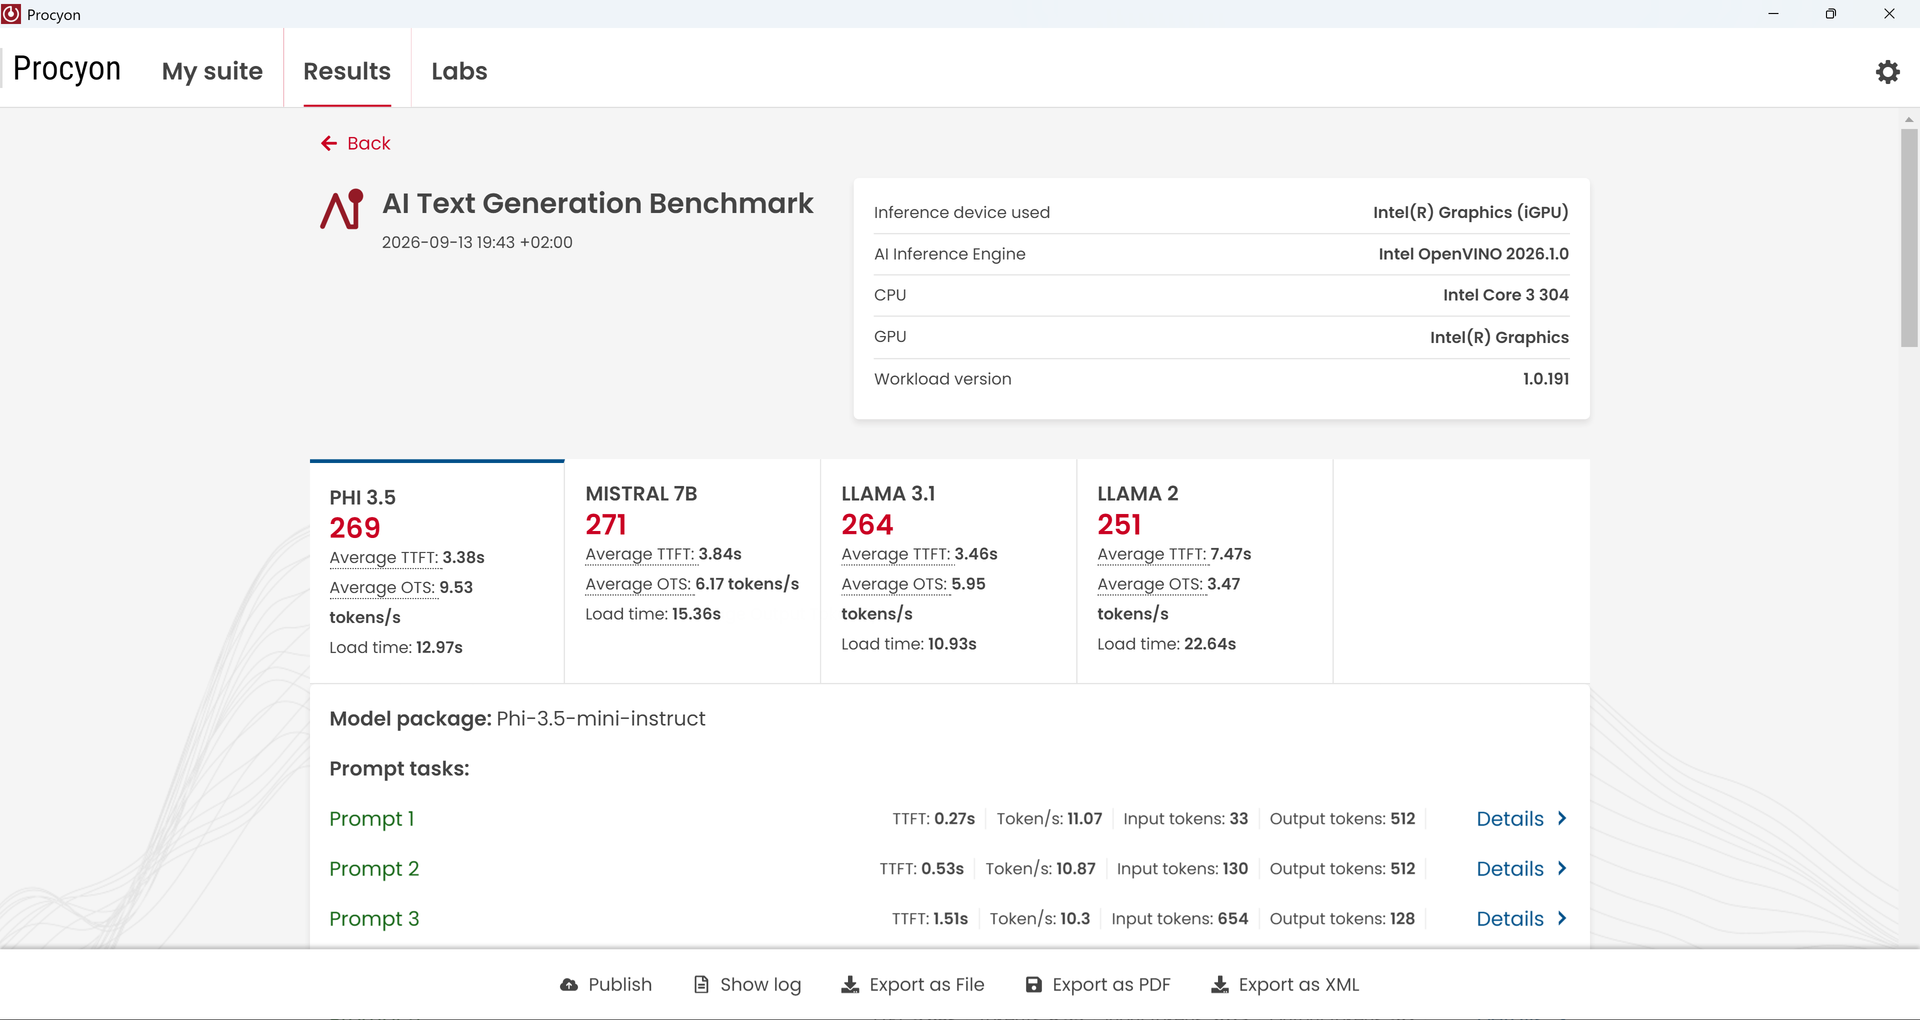Click the Publish button label

tap(620, 985)
